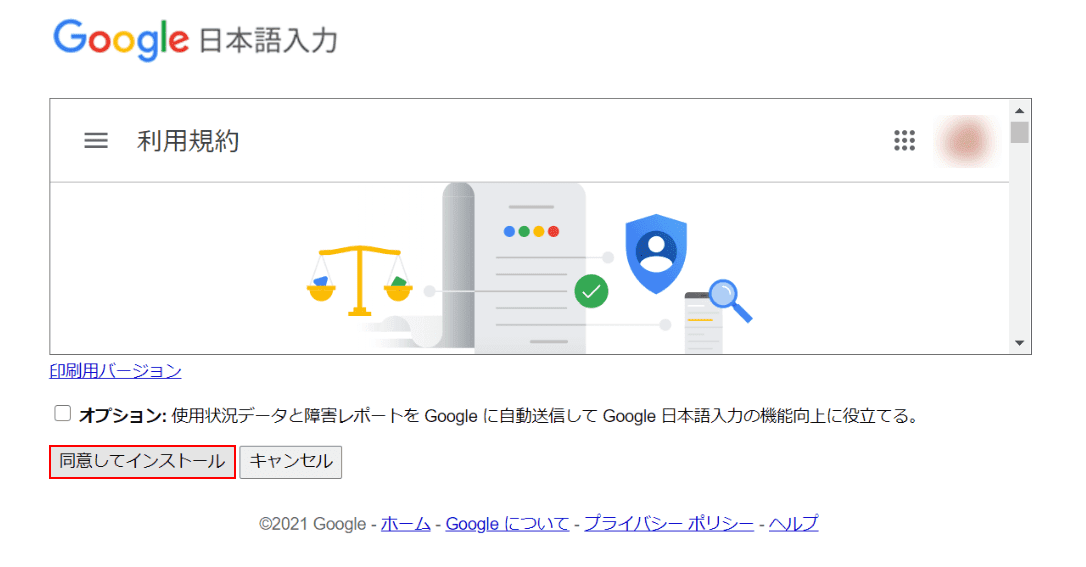Open the プライバシー ポリシー link
Image resolution: width=1086 pixels, height=567 pixels.
click(668, 523)
